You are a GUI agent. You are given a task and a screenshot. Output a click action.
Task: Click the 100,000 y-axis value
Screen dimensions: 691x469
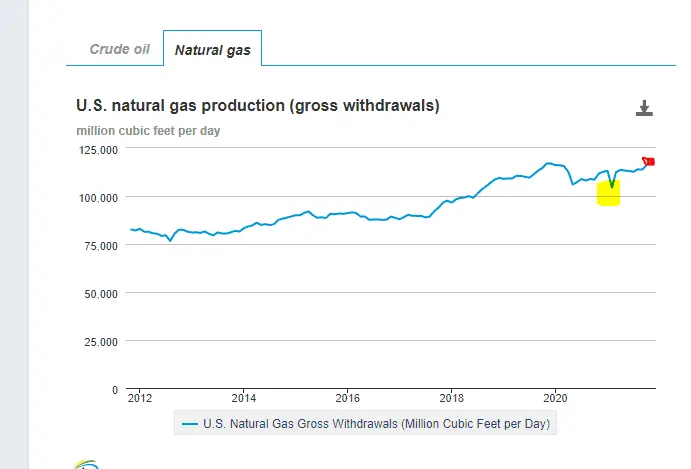point(98,197)
